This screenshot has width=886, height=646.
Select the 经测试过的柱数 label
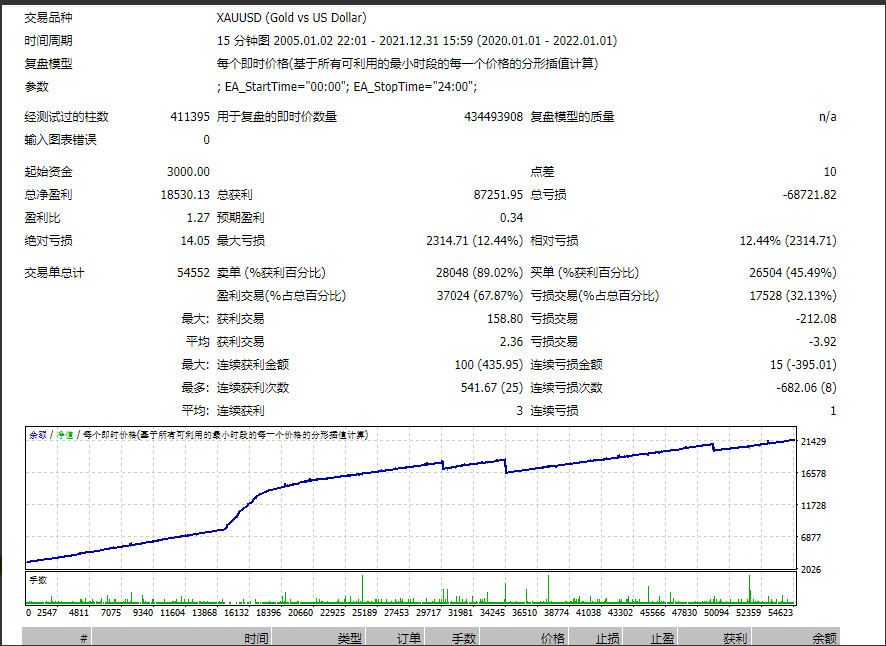[x=66, y=116]
